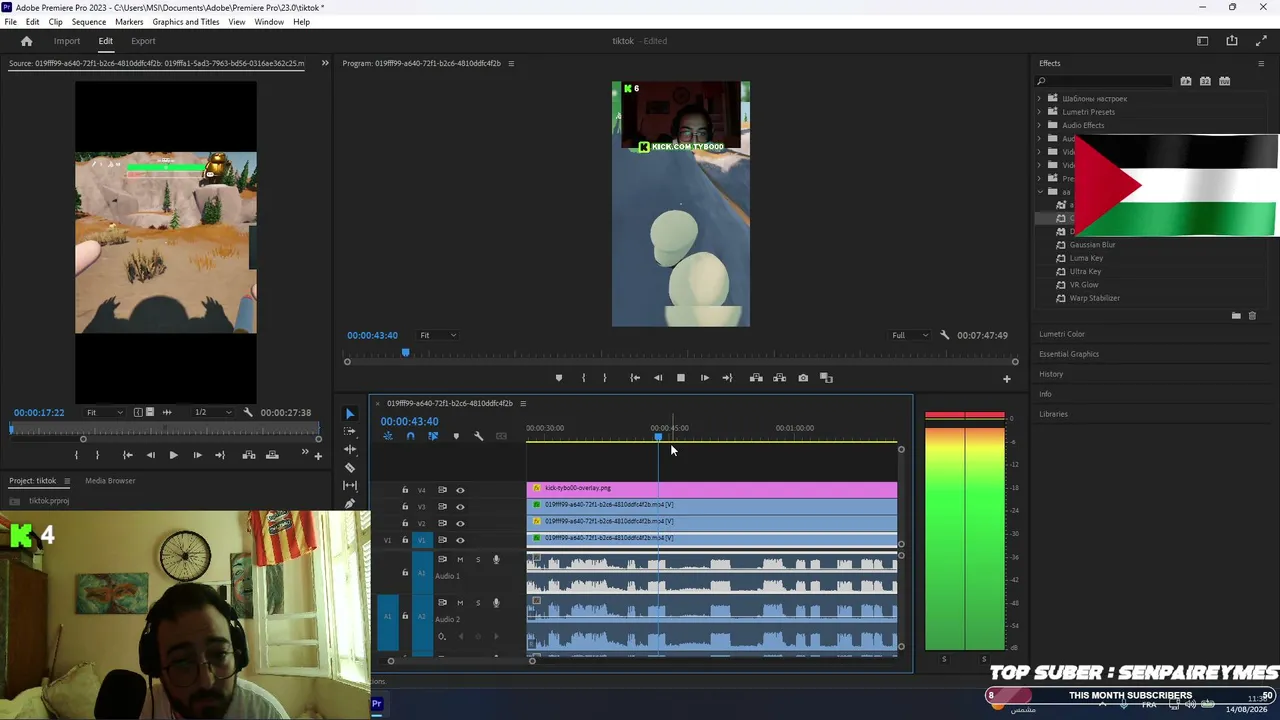Open Source monitor settings wrench
The width and height of the screenshot is (1280, 720).
pos(248,412)
